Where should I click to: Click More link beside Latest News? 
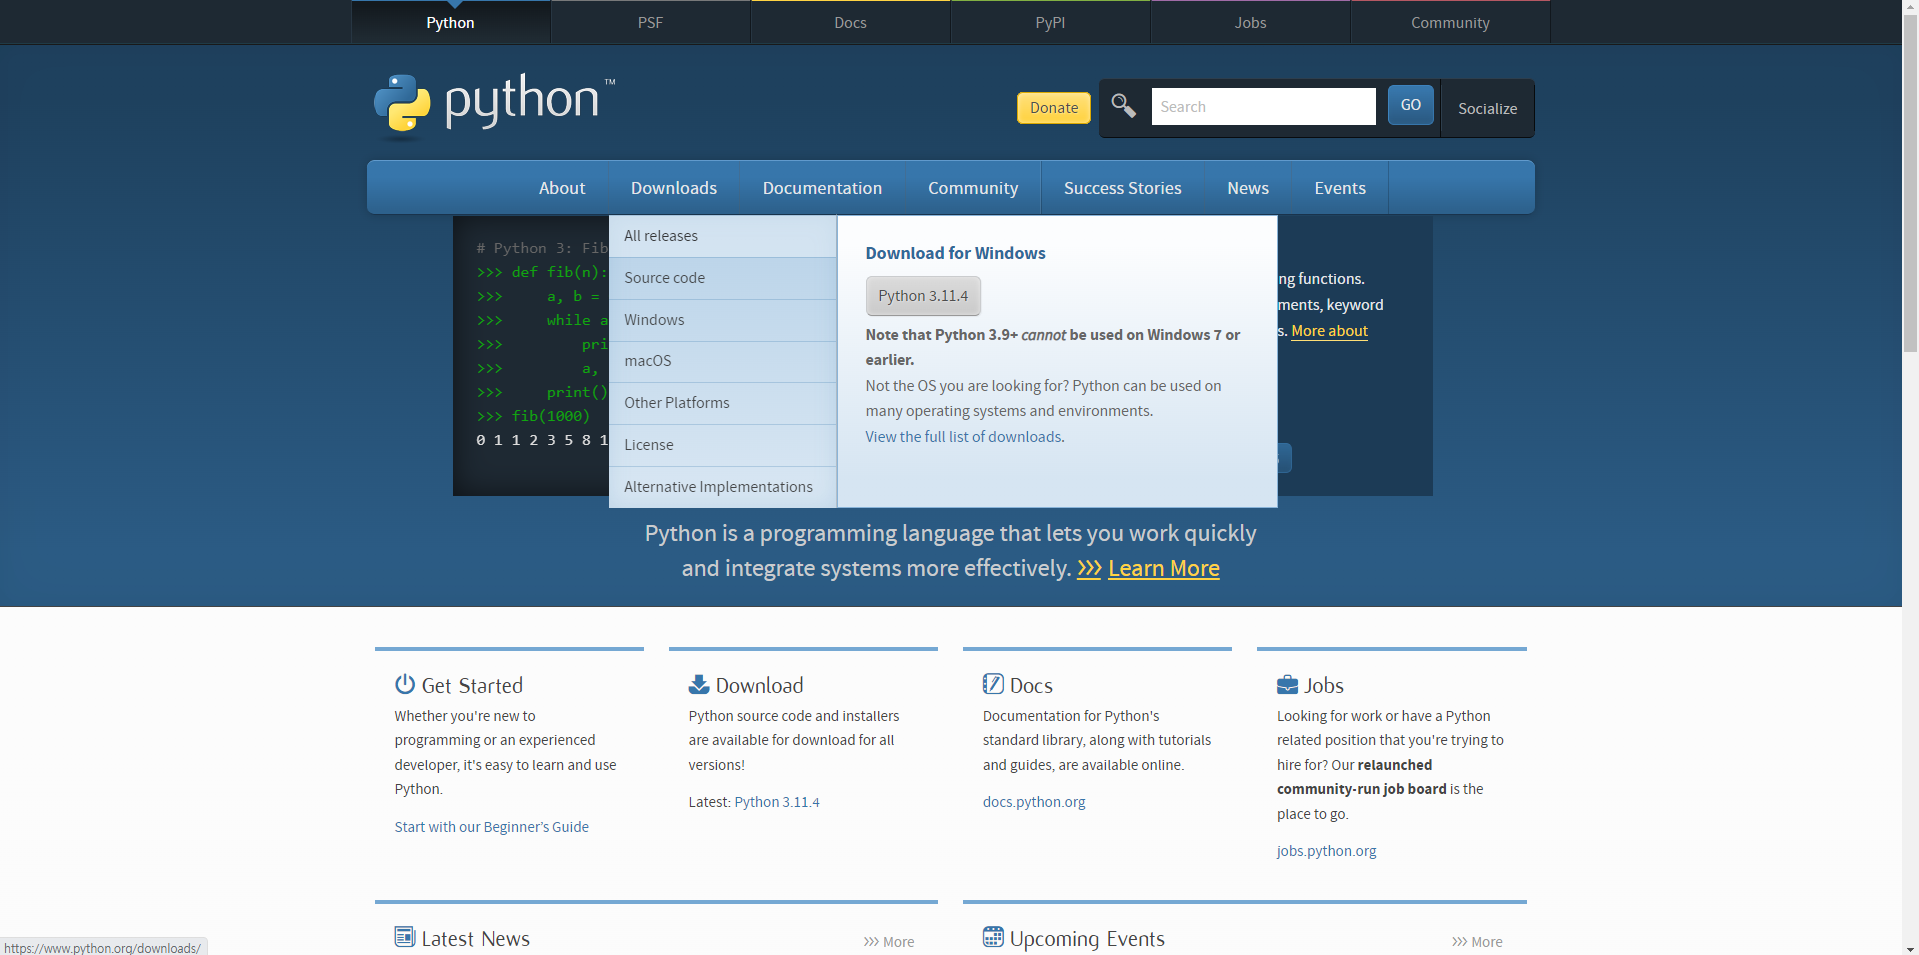(889, 942)
